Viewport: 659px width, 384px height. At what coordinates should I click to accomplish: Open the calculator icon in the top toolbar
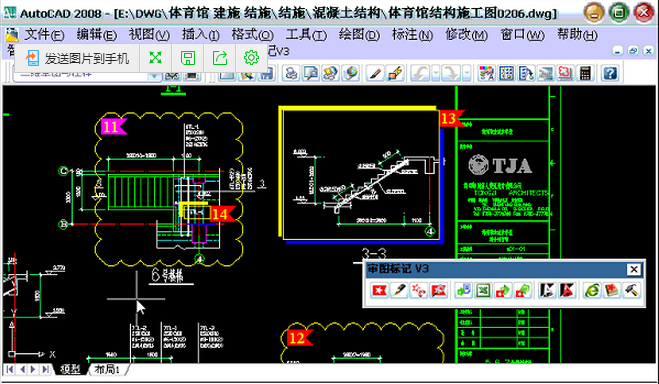coord(585,74)
